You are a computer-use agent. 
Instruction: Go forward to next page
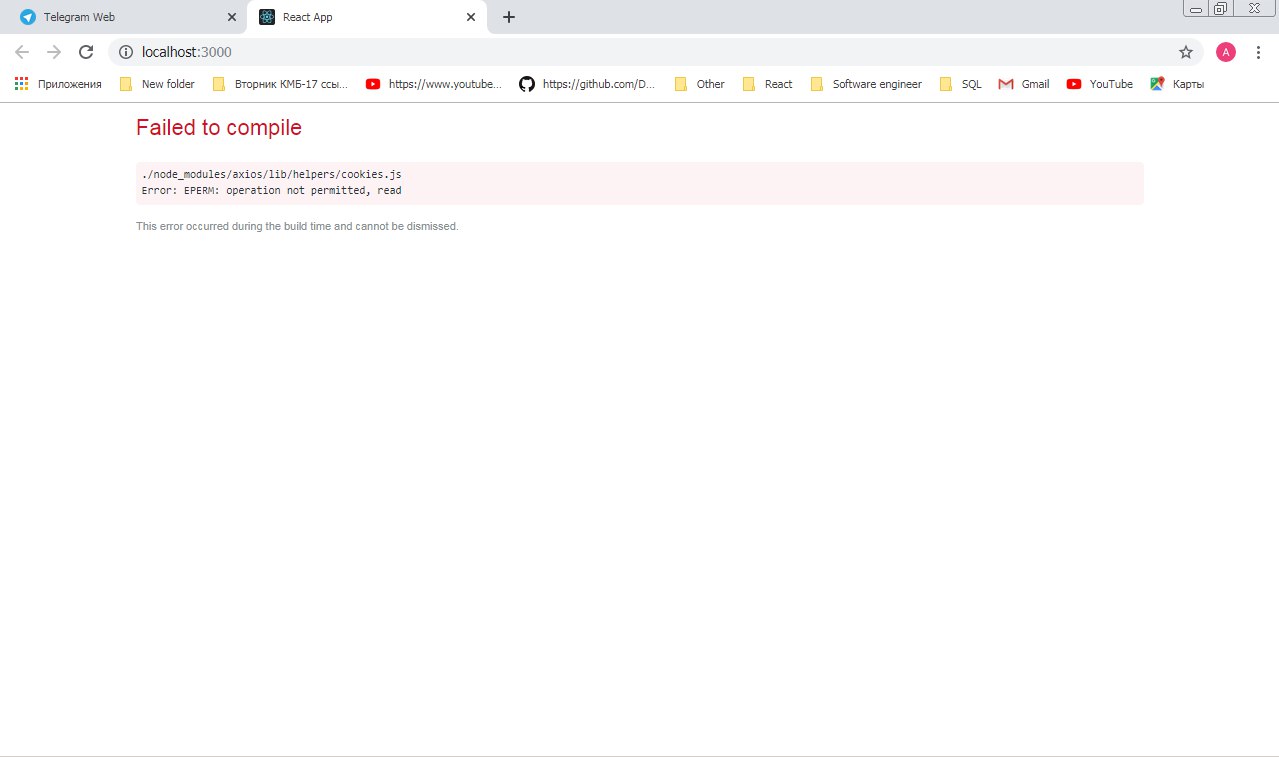coord(54,52)
